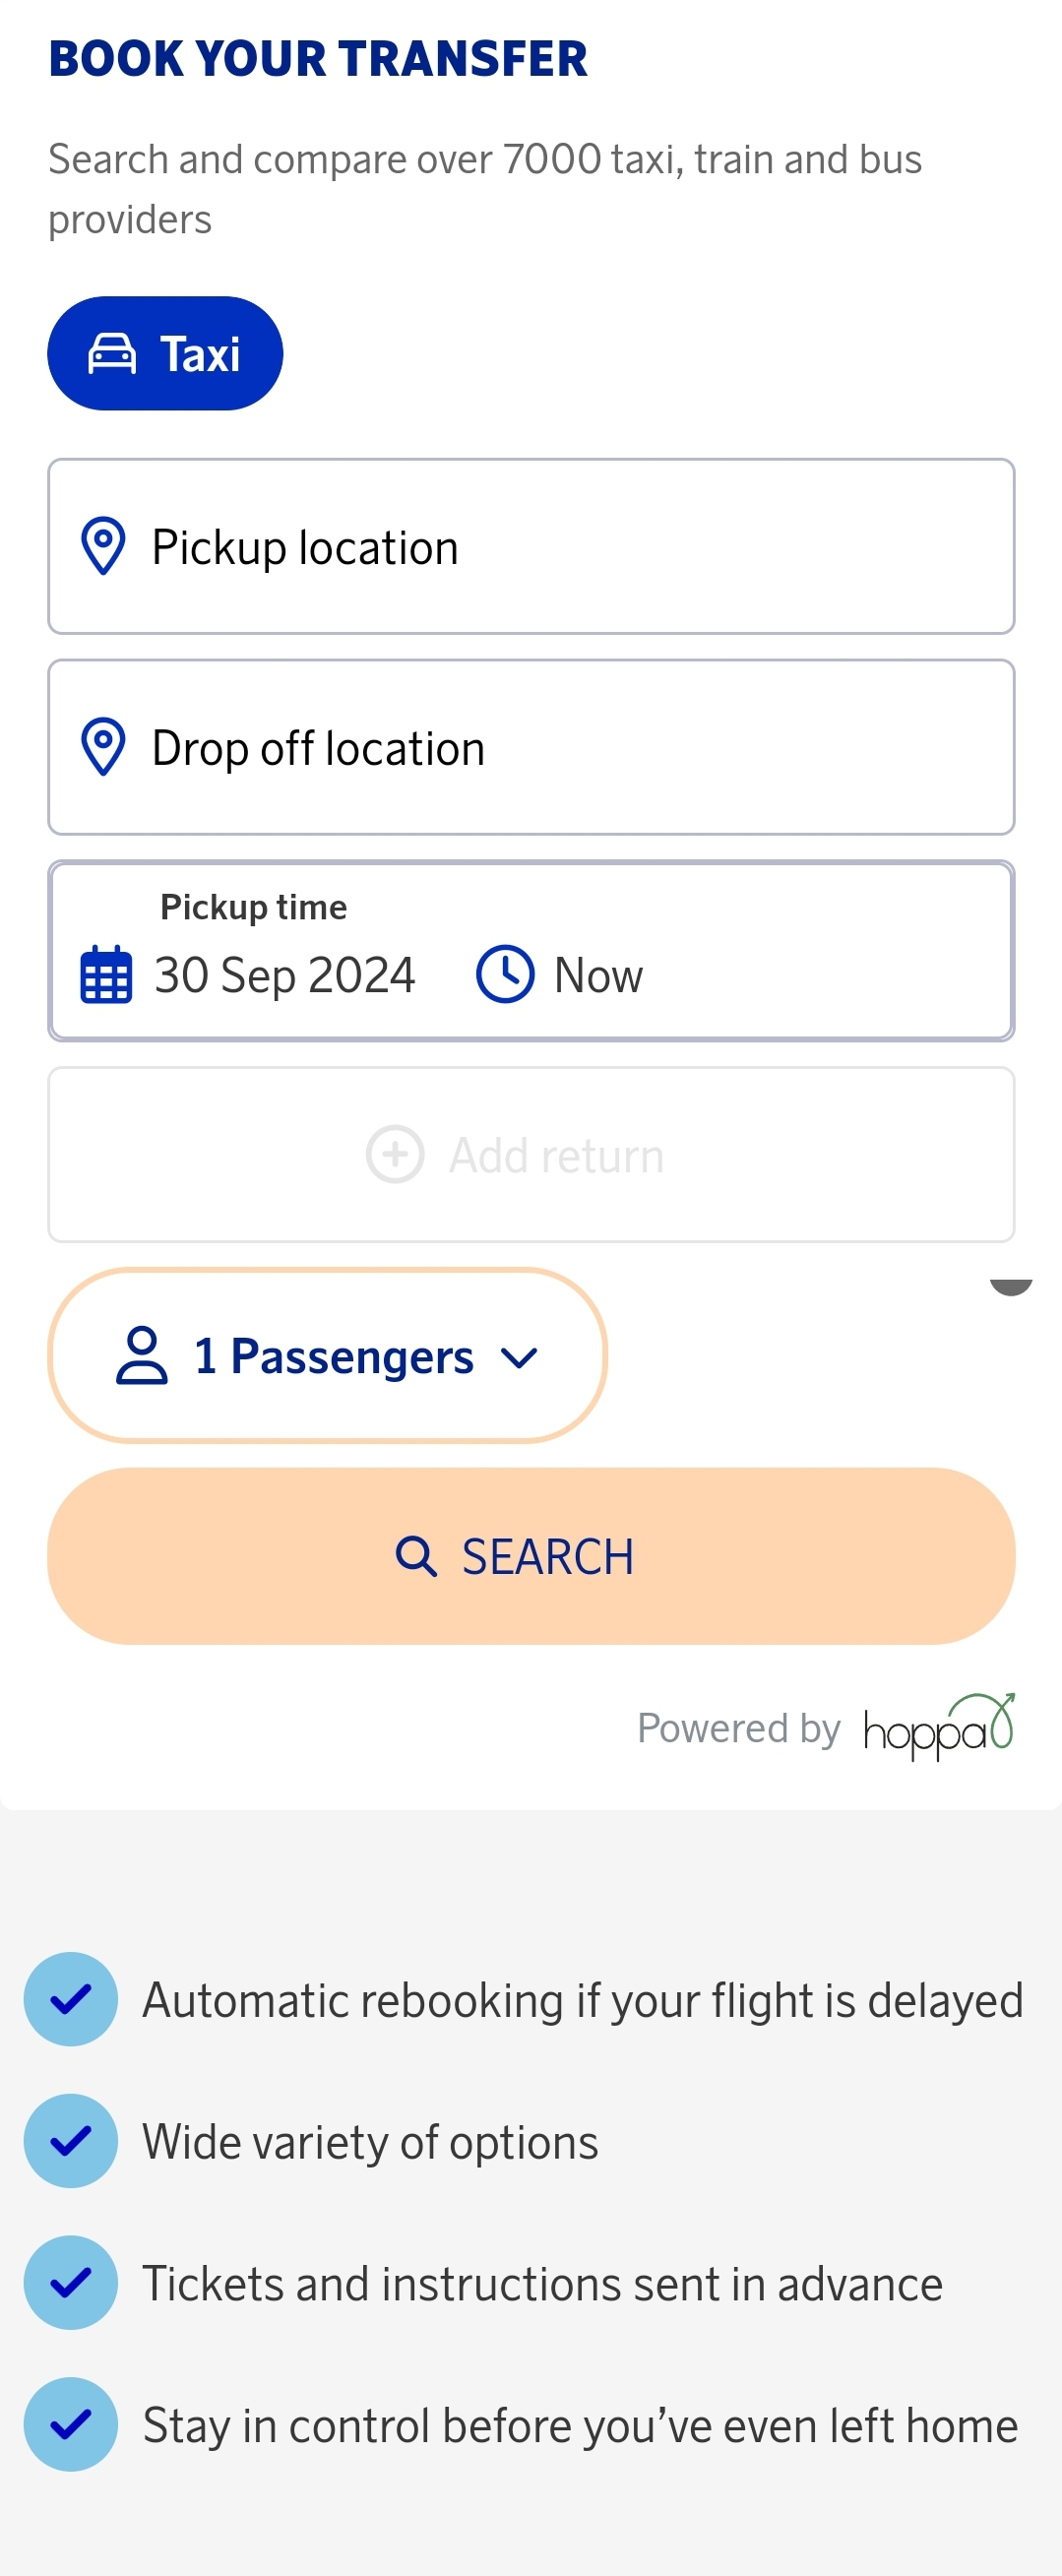Click checkmark beside Wide variety of options
The image size is (1062, 2576).
71,2141
